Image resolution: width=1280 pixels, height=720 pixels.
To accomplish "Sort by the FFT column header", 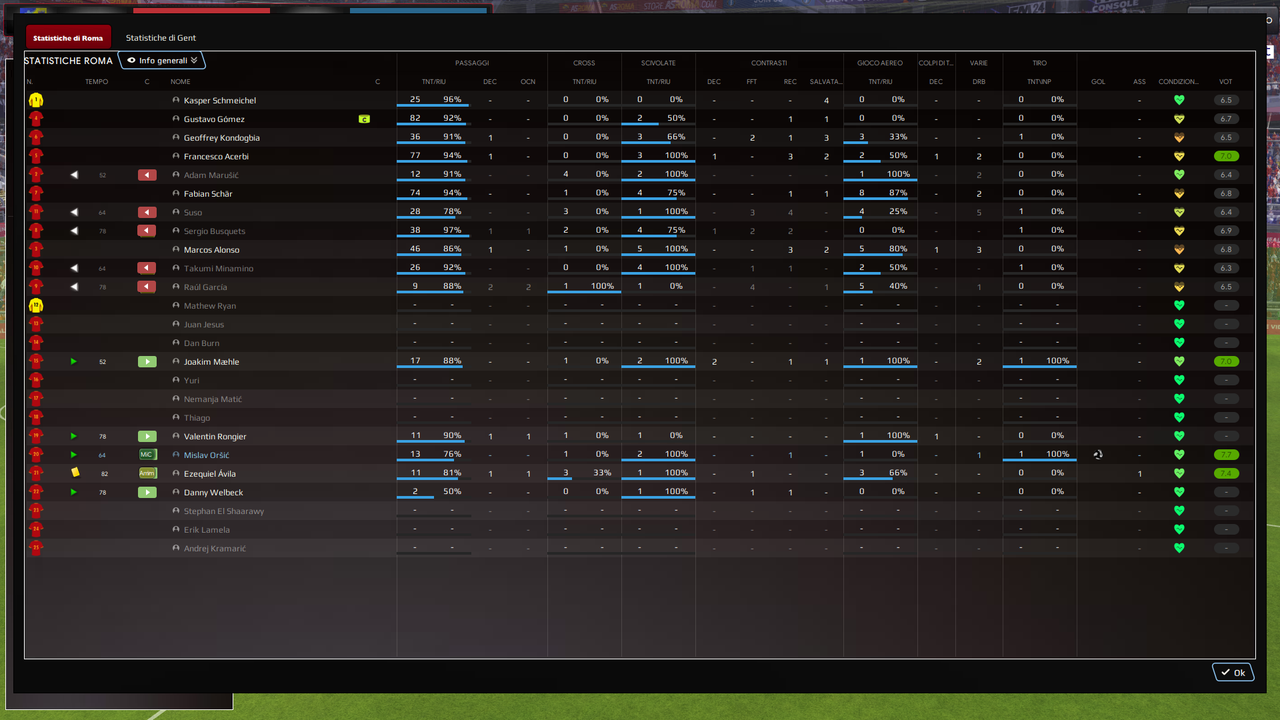I will click(752, 82).
